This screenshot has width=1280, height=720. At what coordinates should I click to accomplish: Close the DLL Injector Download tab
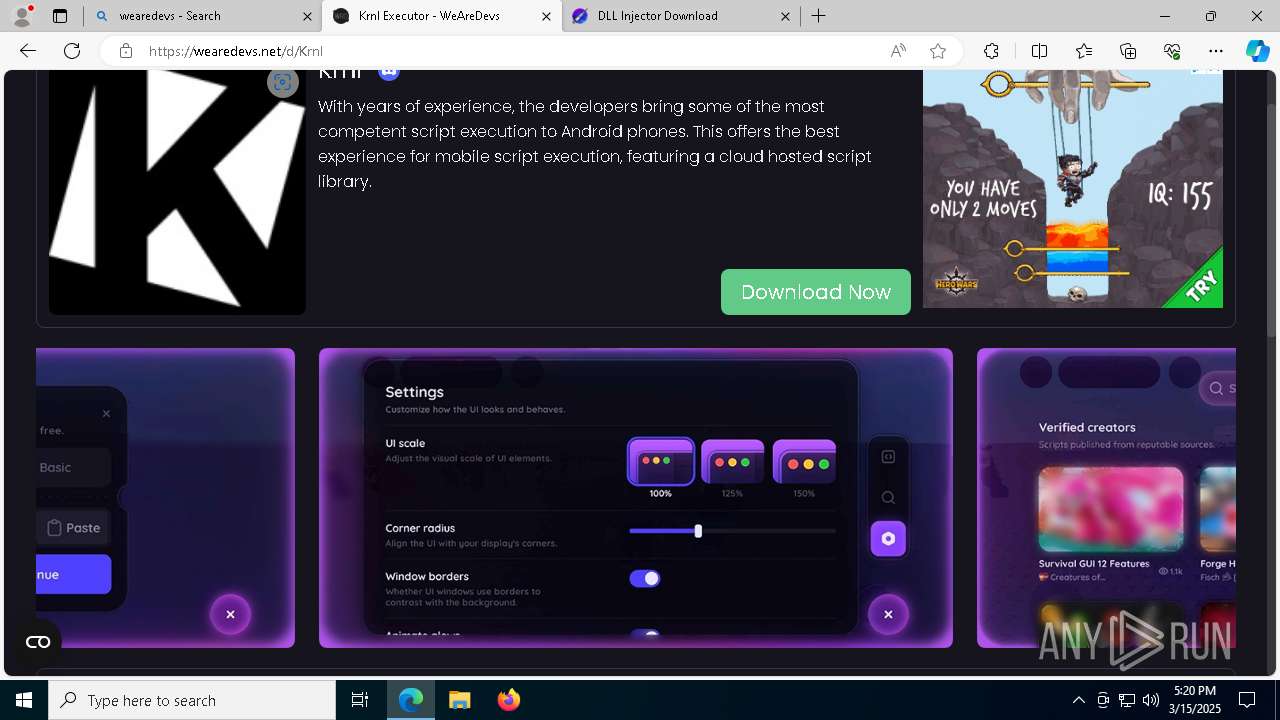pos(785,16)
